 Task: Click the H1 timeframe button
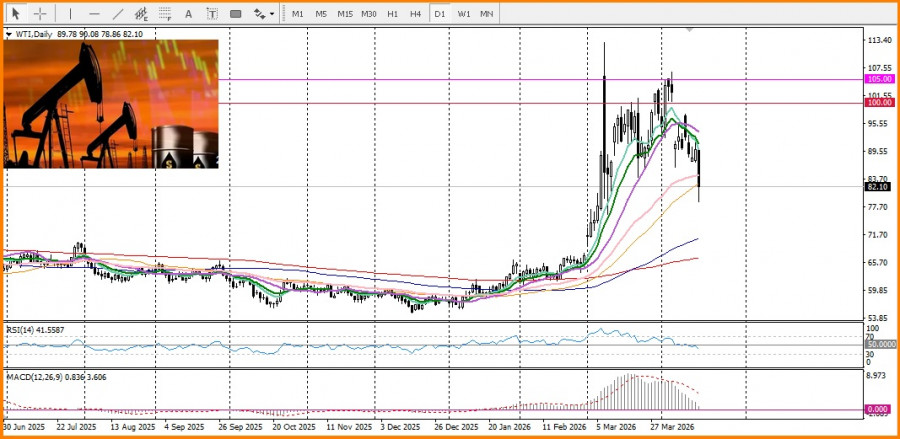[392, 14]
